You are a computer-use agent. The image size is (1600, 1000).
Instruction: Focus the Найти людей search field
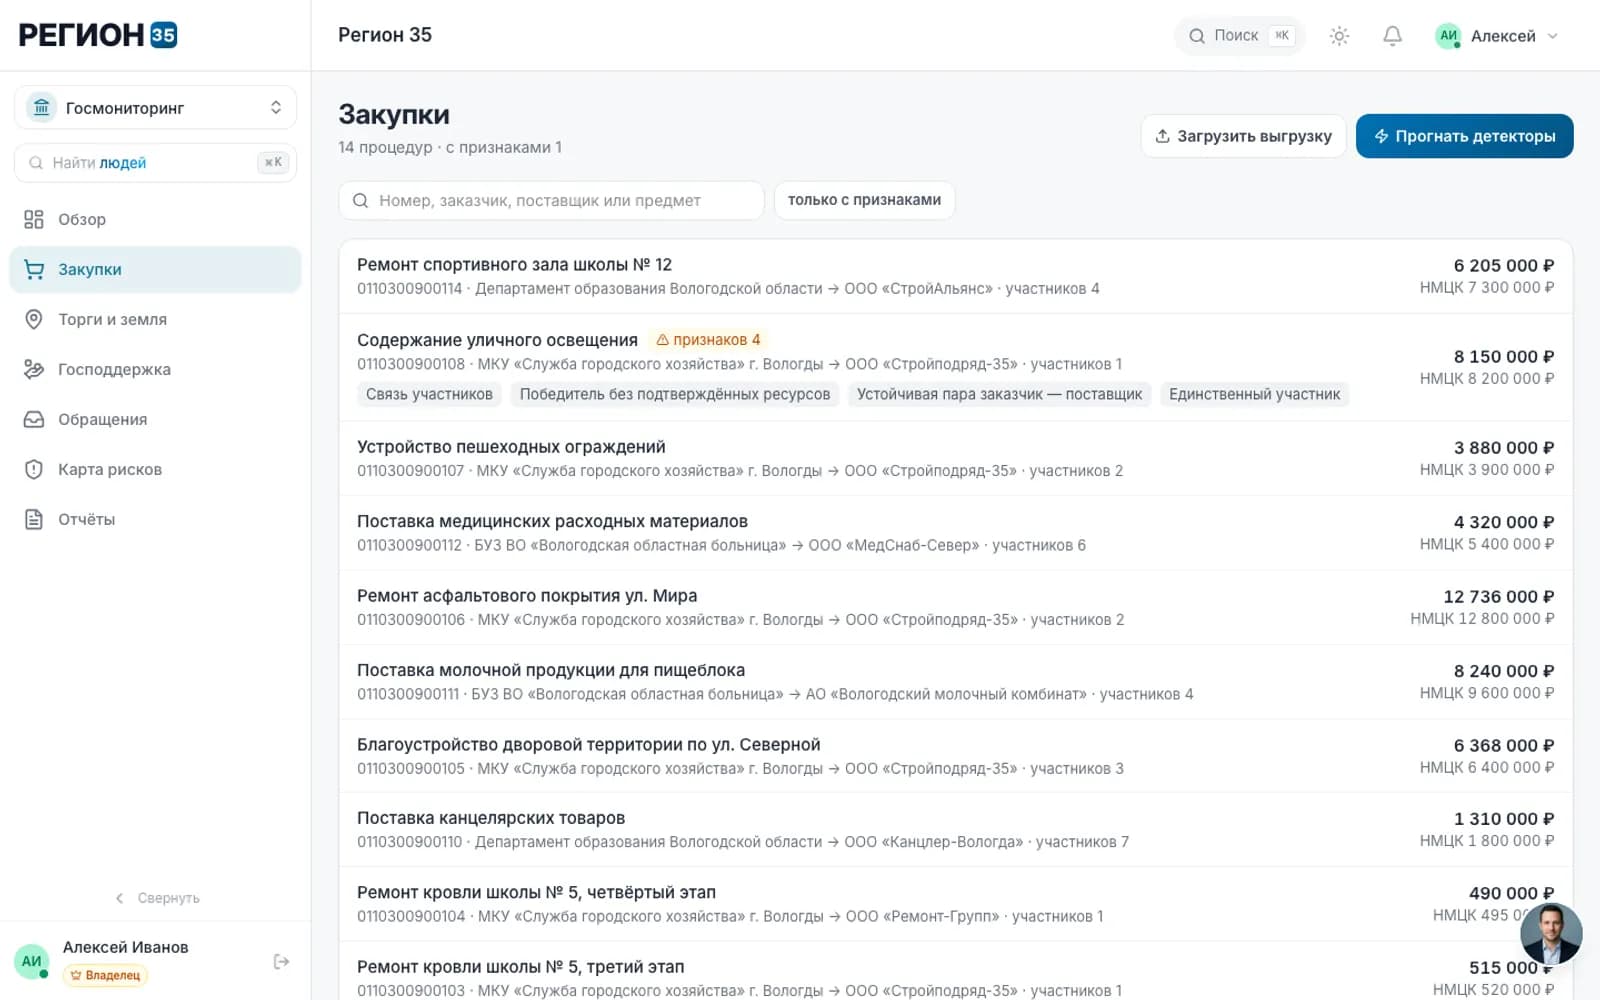point(155,163)
